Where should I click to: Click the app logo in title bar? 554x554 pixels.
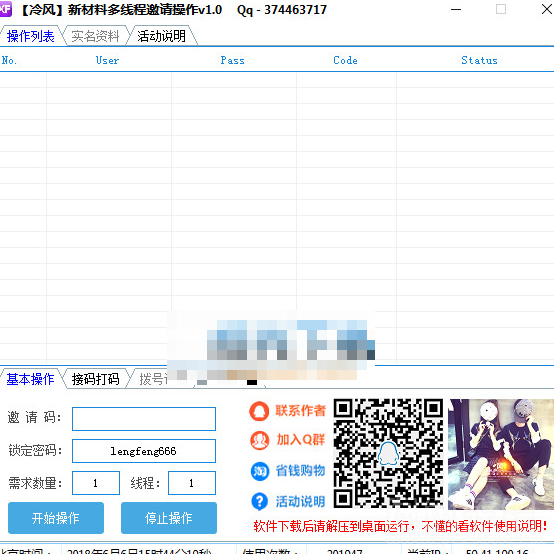pos(5,9)
